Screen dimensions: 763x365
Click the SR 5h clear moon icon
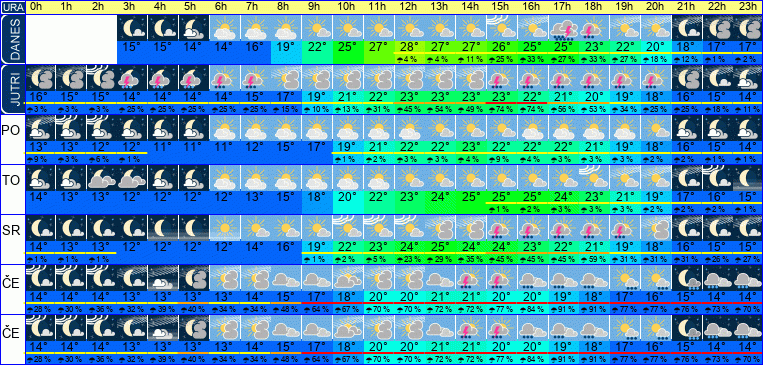tap(193, 229)
